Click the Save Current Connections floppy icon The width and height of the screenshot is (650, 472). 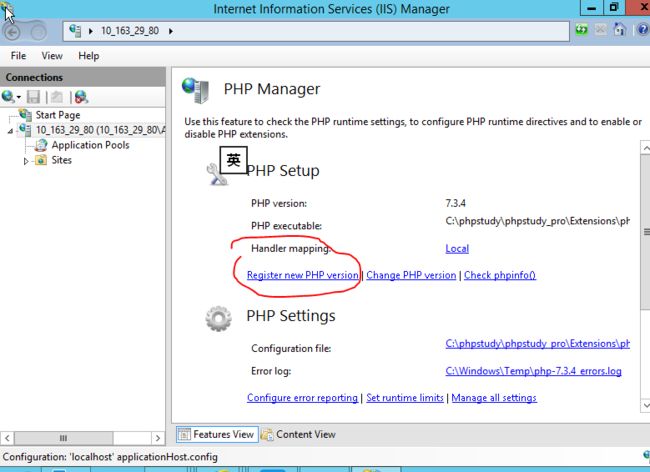tap(33, 97)
